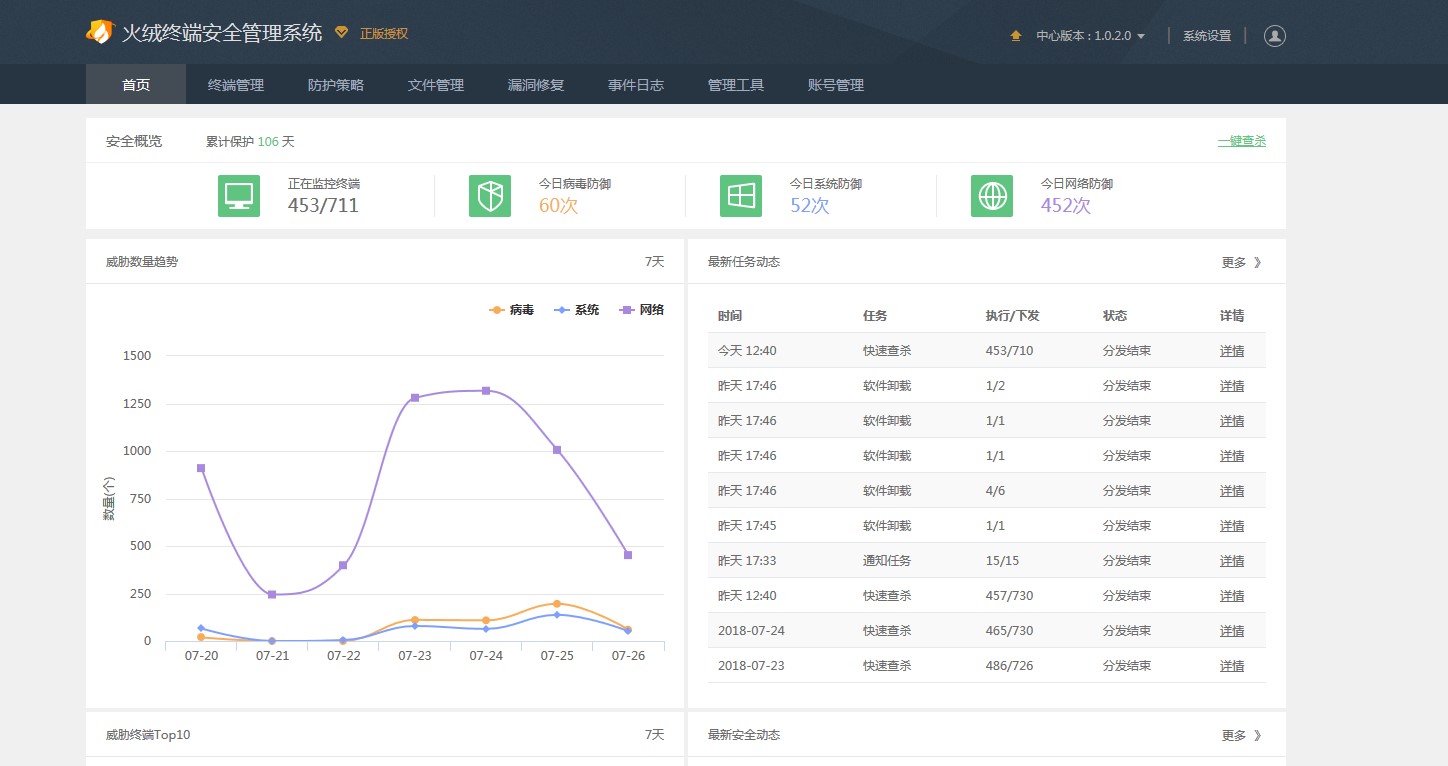Click the monitored terminals computer icon
The image size is (1448, 766).
(239, 196)
